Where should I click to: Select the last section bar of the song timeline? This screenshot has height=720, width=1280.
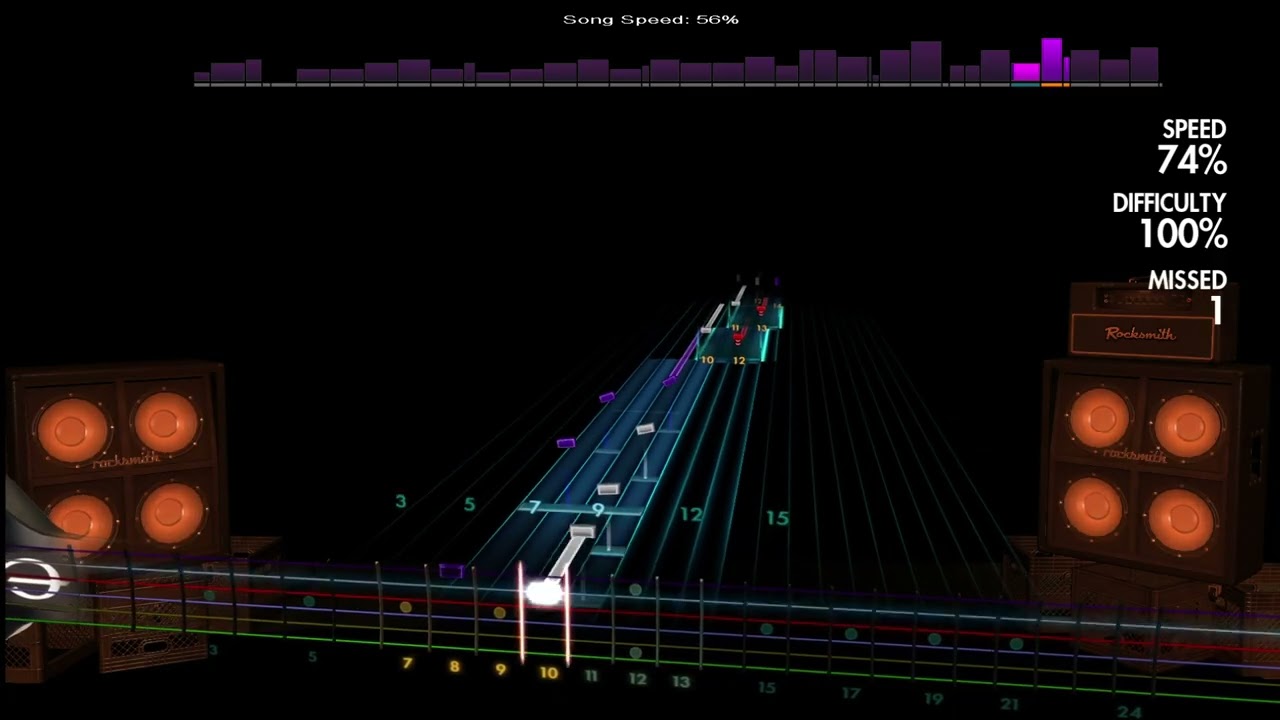(x=1144, y=65)
